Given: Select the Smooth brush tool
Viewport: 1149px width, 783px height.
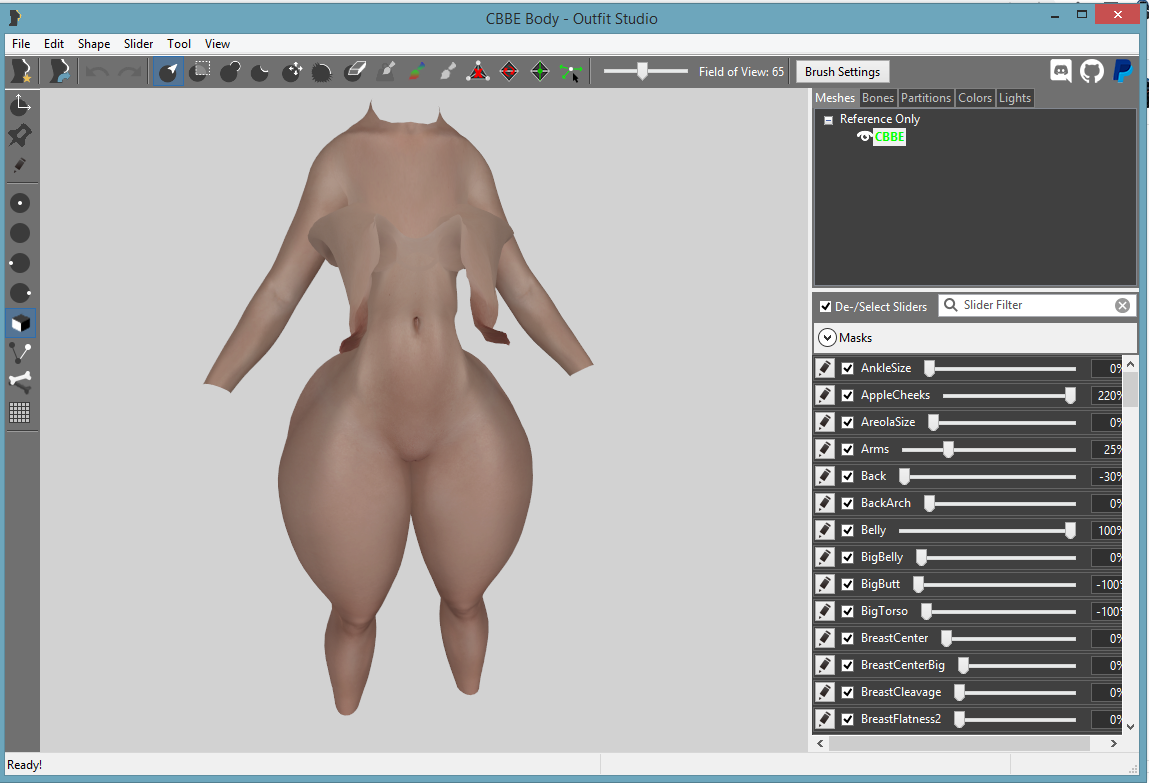Looking at the screenshot, I should point(322,72).
